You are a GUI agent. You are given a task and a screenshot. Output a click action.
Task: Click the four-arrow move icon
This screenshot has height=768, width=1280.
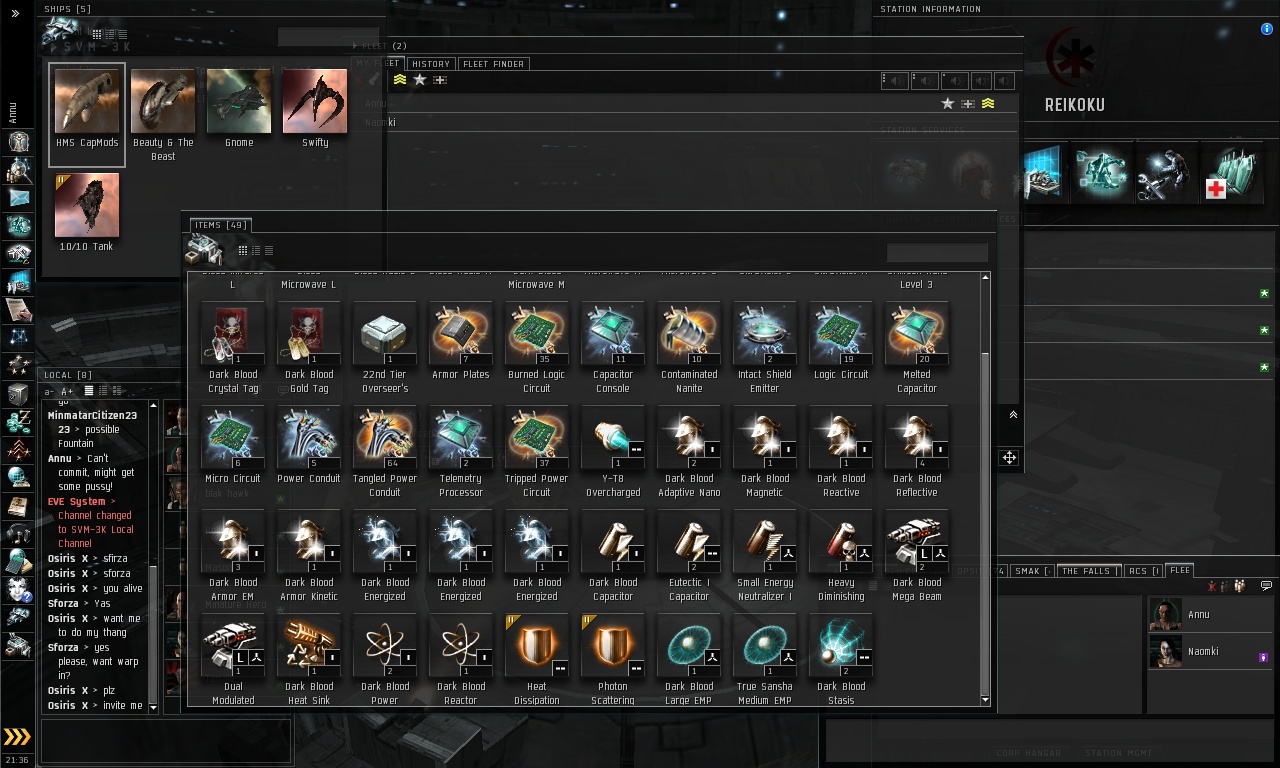(x=1009, y=458)
